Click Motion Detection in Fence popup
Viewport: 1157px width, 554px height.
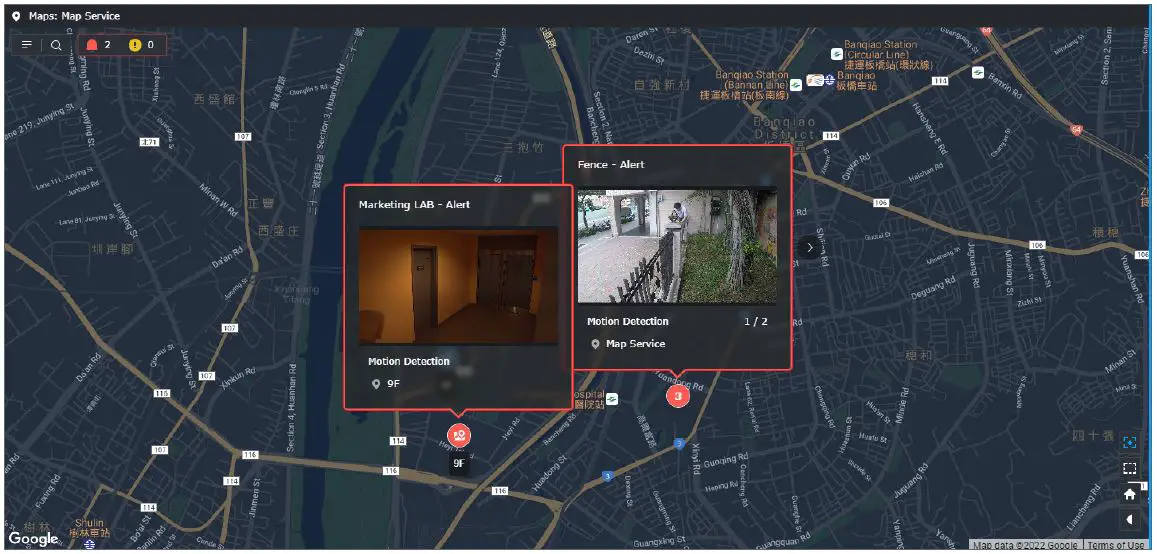tap(628, 322)
